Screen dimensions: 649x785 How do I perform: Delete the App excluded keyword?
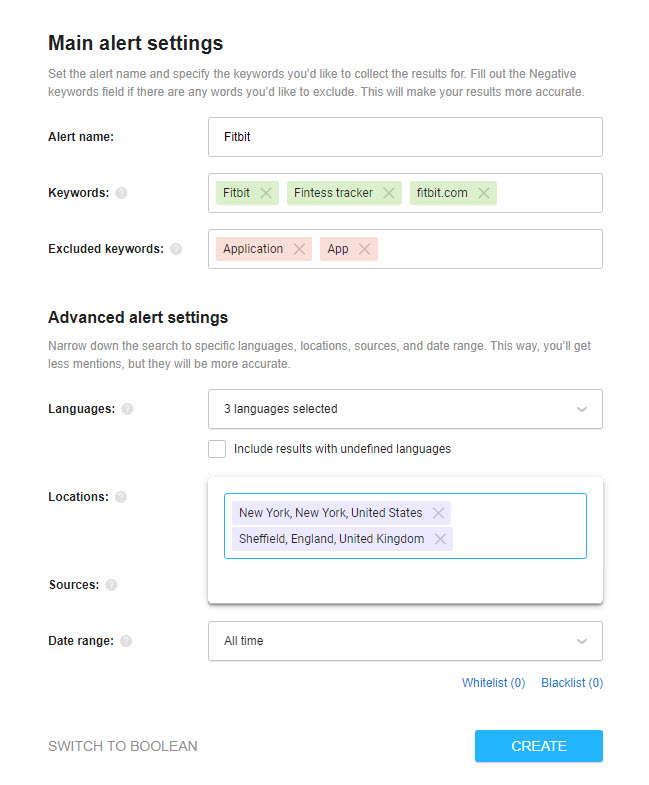(x=365, y=249)
